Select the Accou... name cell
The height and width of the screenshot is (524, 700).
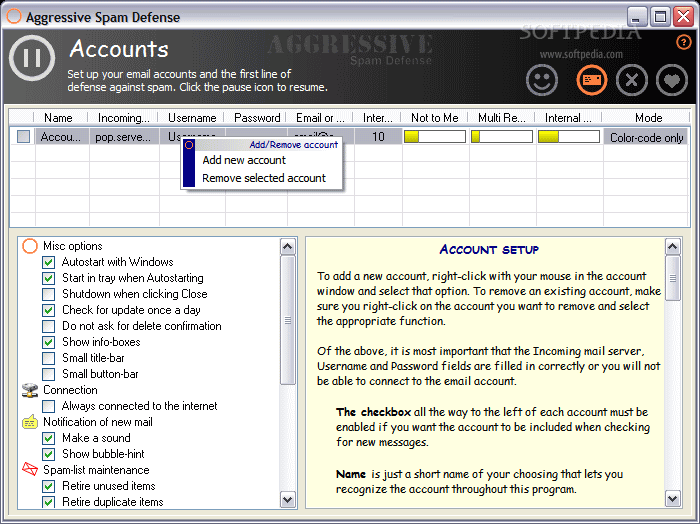pyautogui.click(x=62, y=137)
